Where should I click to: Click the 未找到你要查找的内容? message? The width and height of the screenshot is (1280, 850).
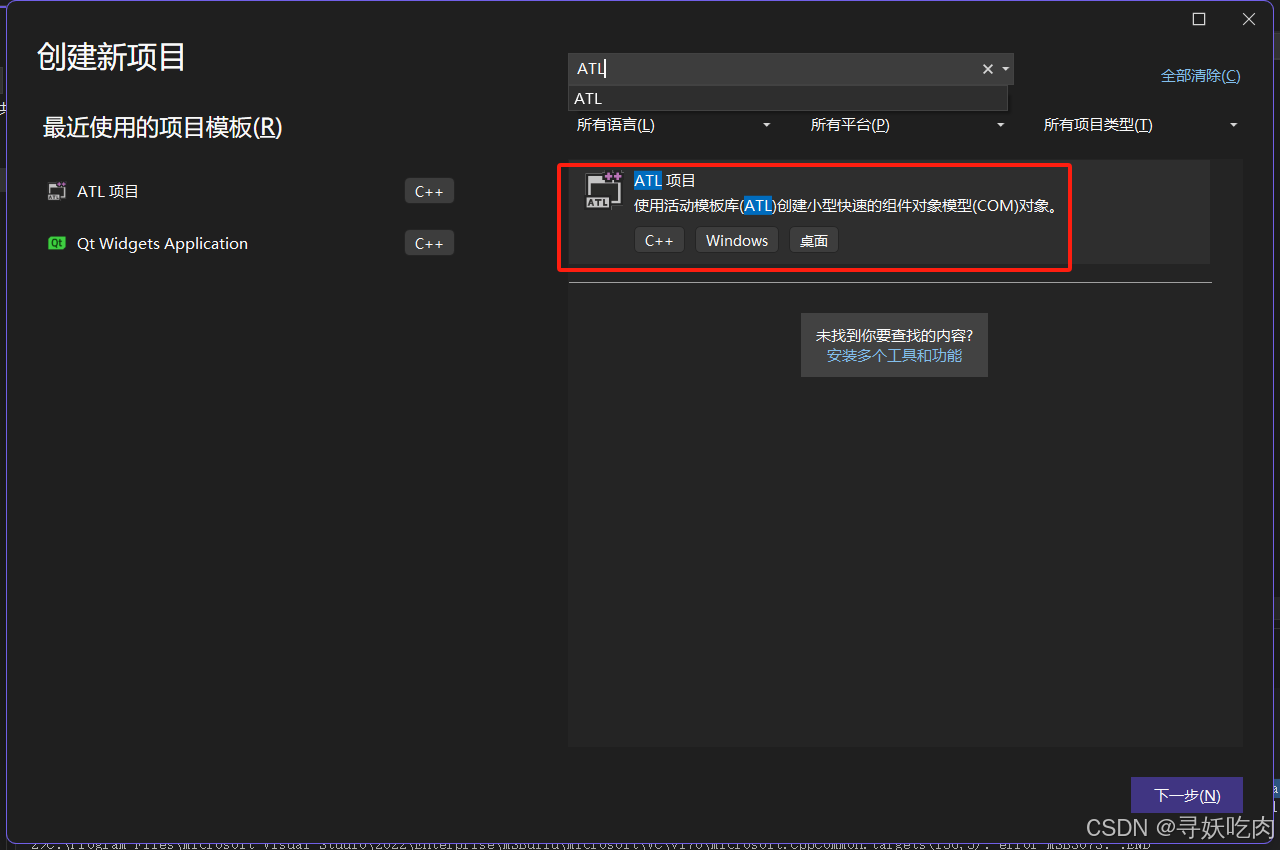(894, 335)
